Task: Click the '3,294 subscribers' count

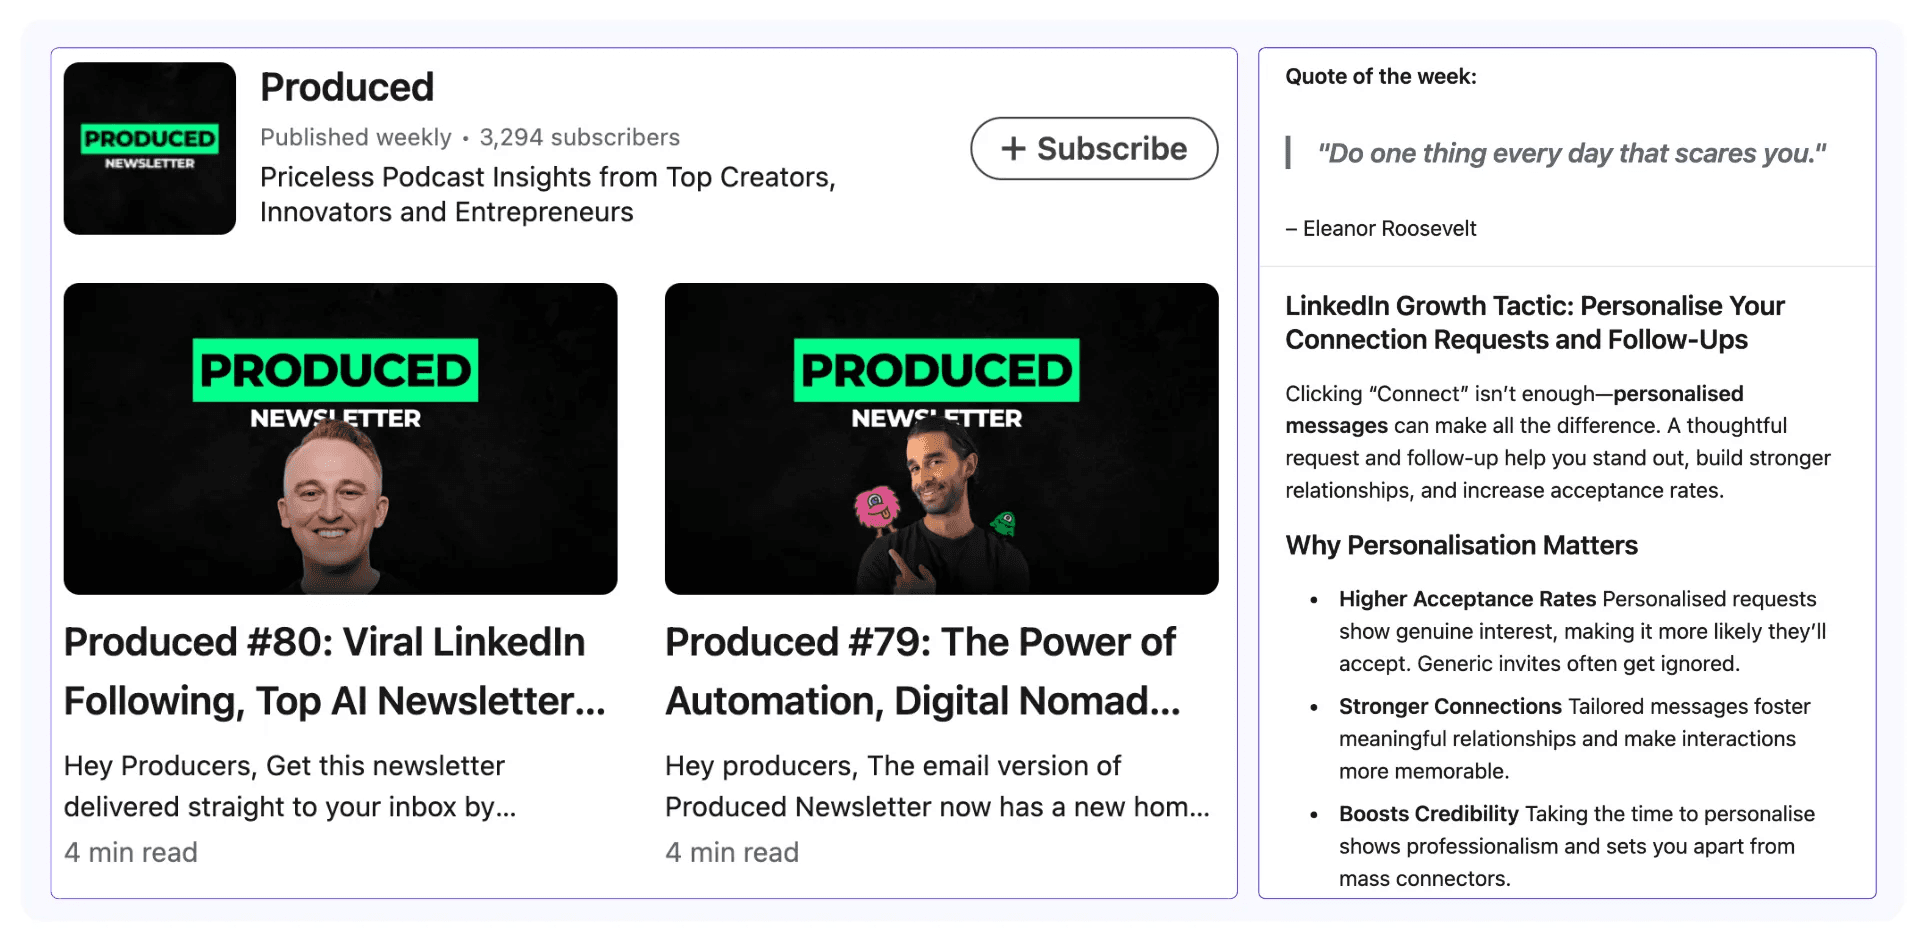Action: coord(580,137)
